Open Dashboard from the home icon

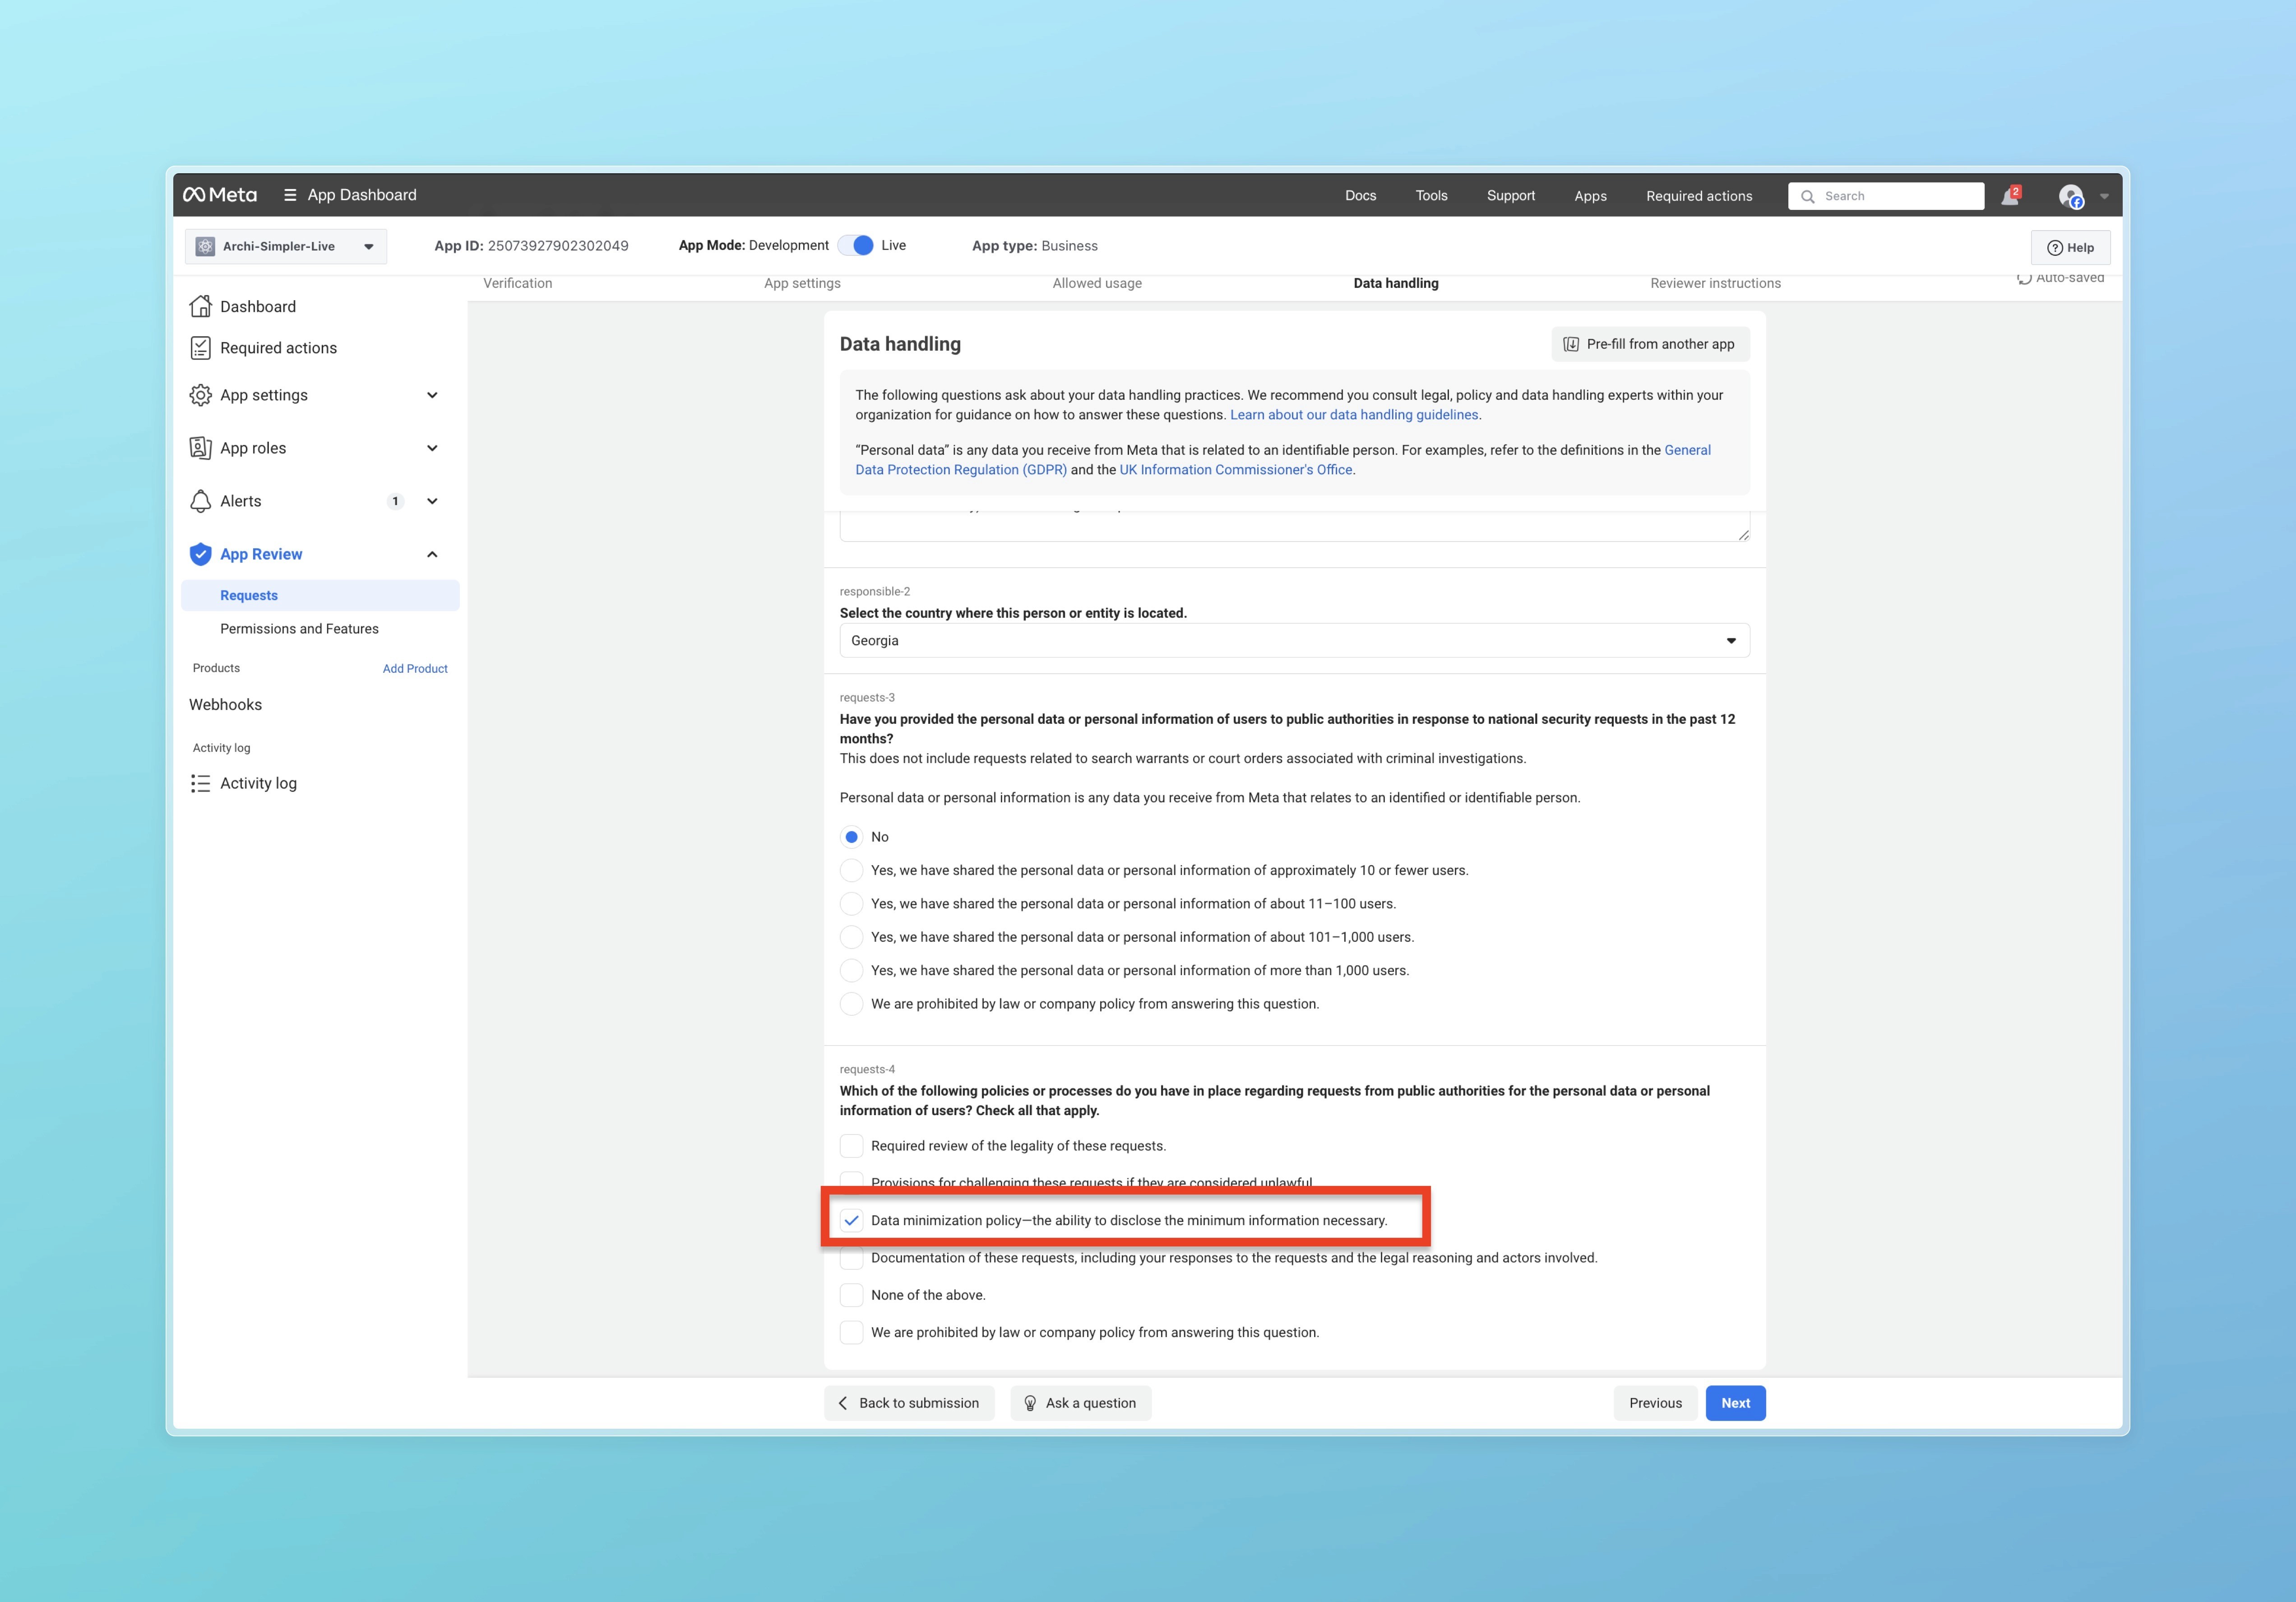point(201,306)
